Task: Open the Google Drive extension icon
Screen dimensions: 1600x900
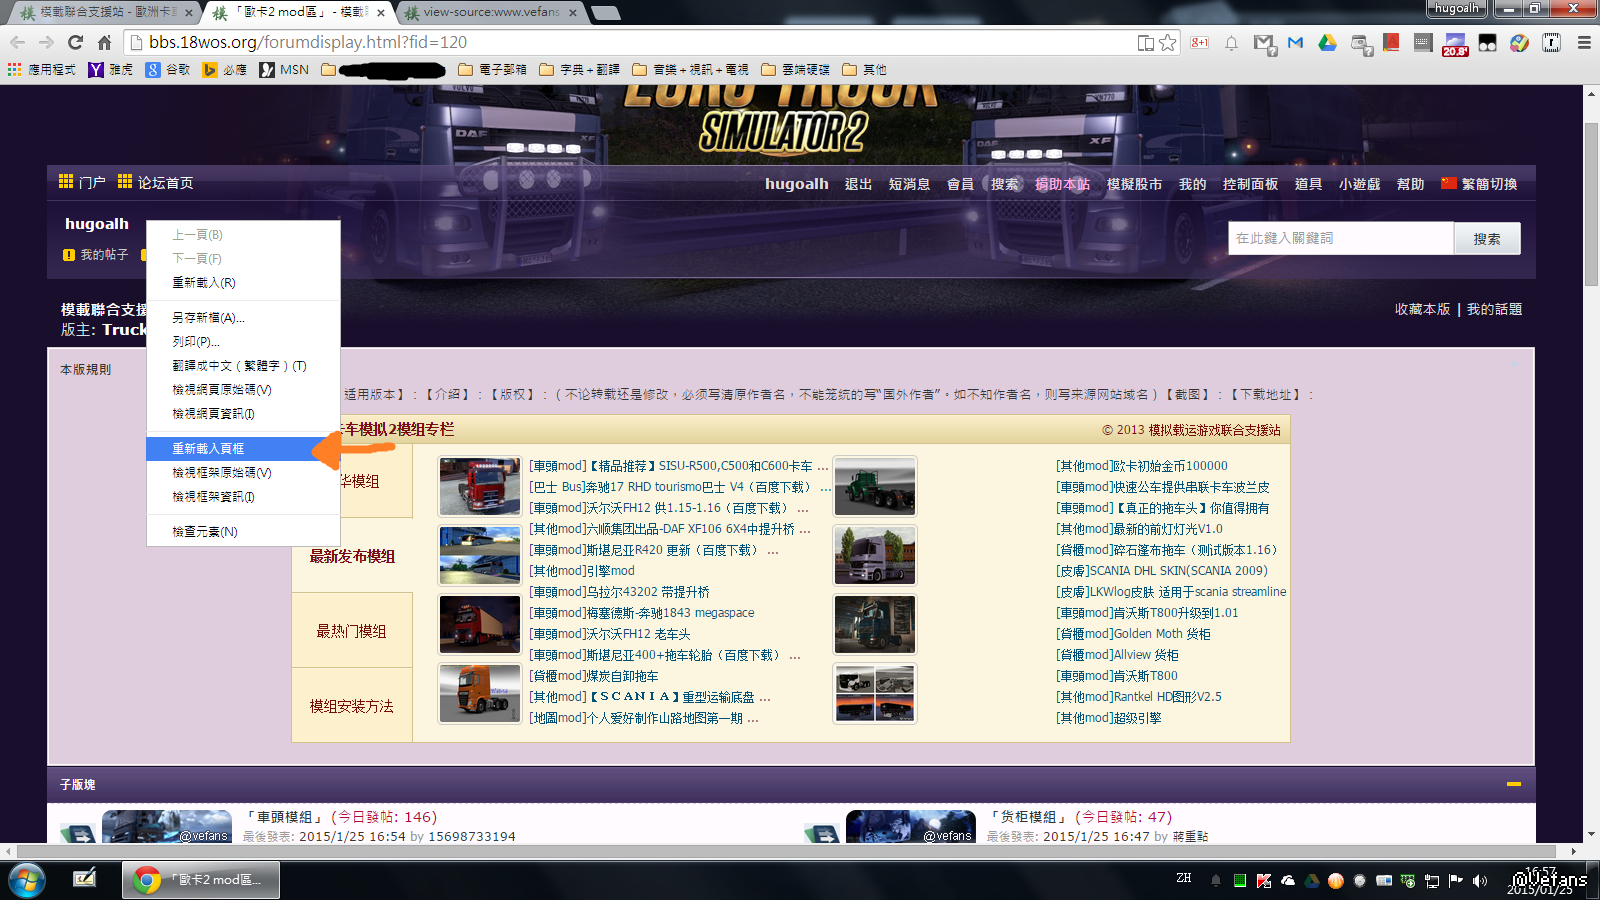Action: pos(1327,43)
